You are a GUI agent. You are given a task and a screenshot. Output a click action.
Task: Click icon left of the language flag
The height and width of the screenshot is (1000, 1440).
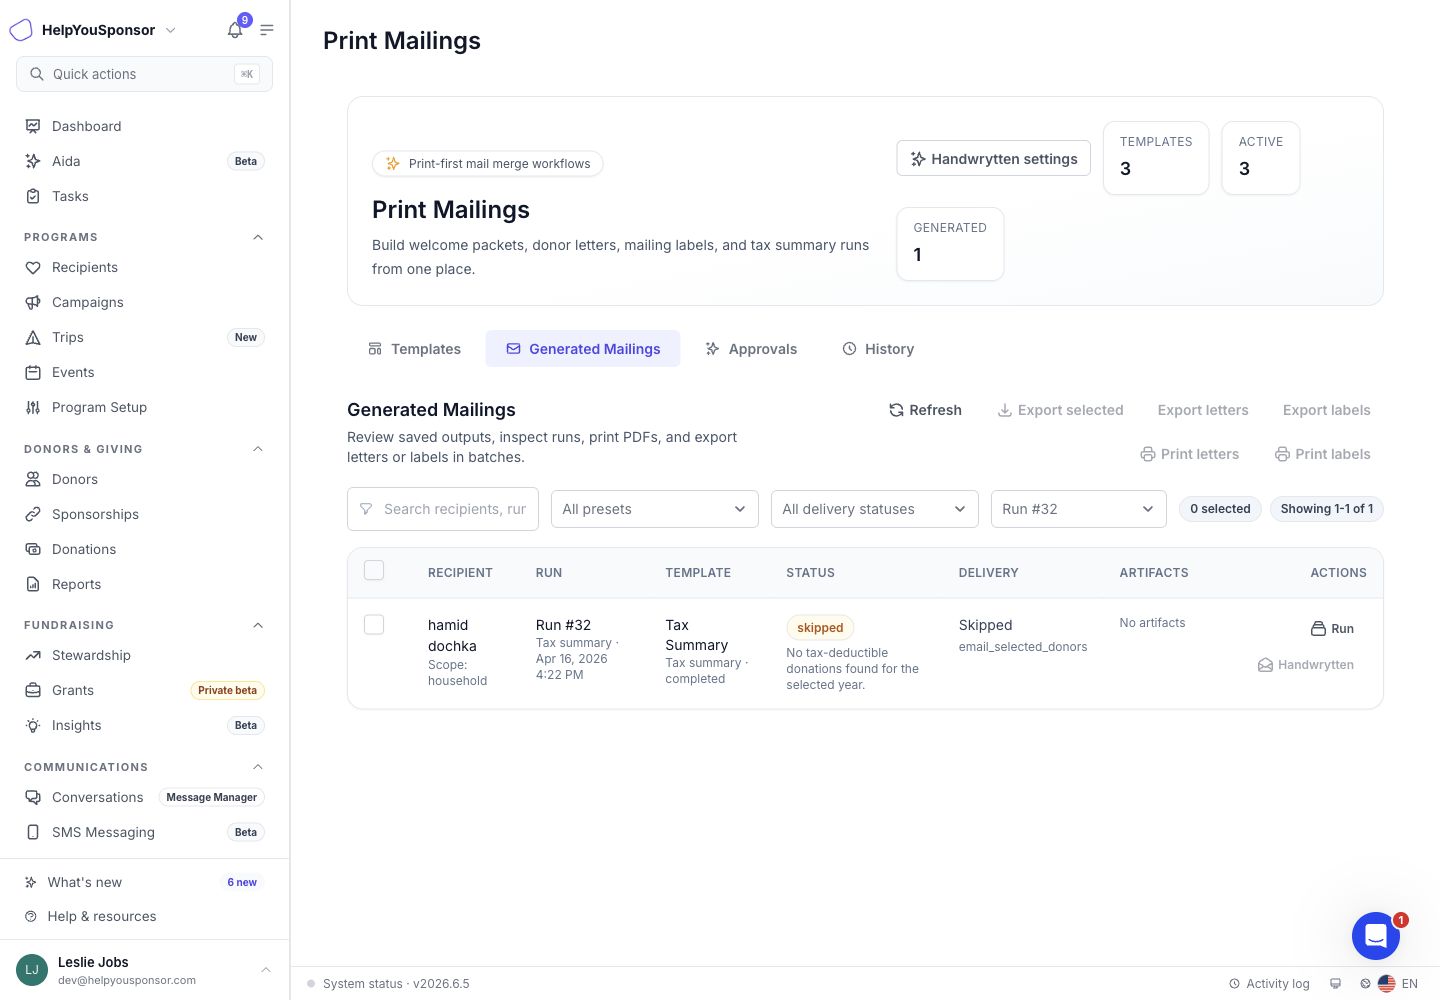[1365, 984]
